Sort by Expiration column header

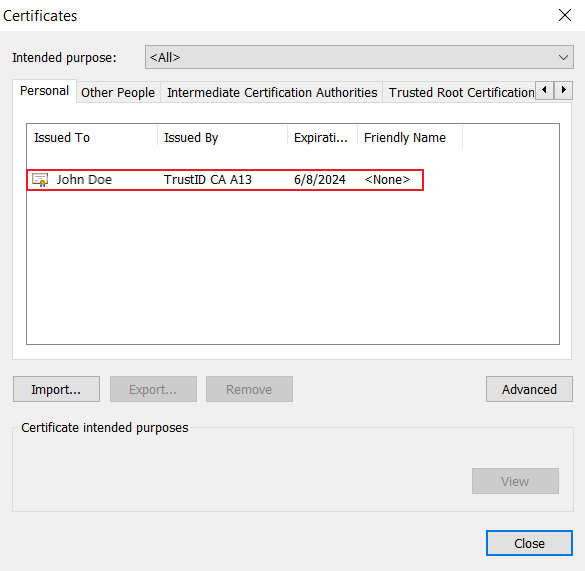(322, 137)
